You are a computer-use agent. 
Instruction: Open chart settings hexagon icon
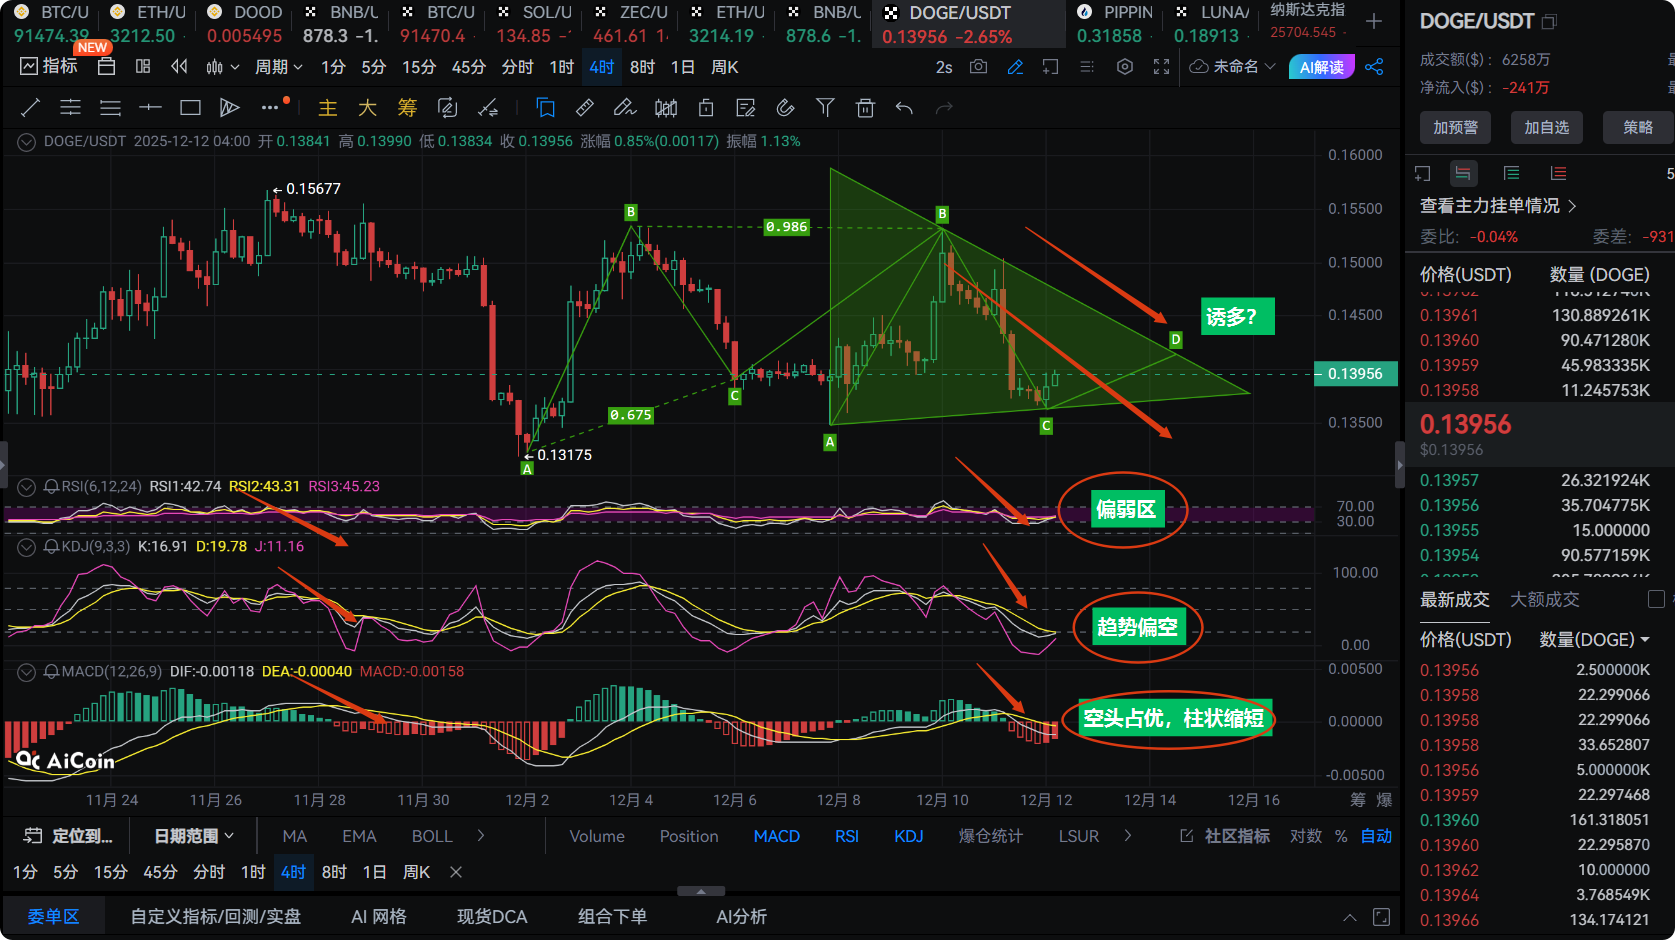(1125, 67)
